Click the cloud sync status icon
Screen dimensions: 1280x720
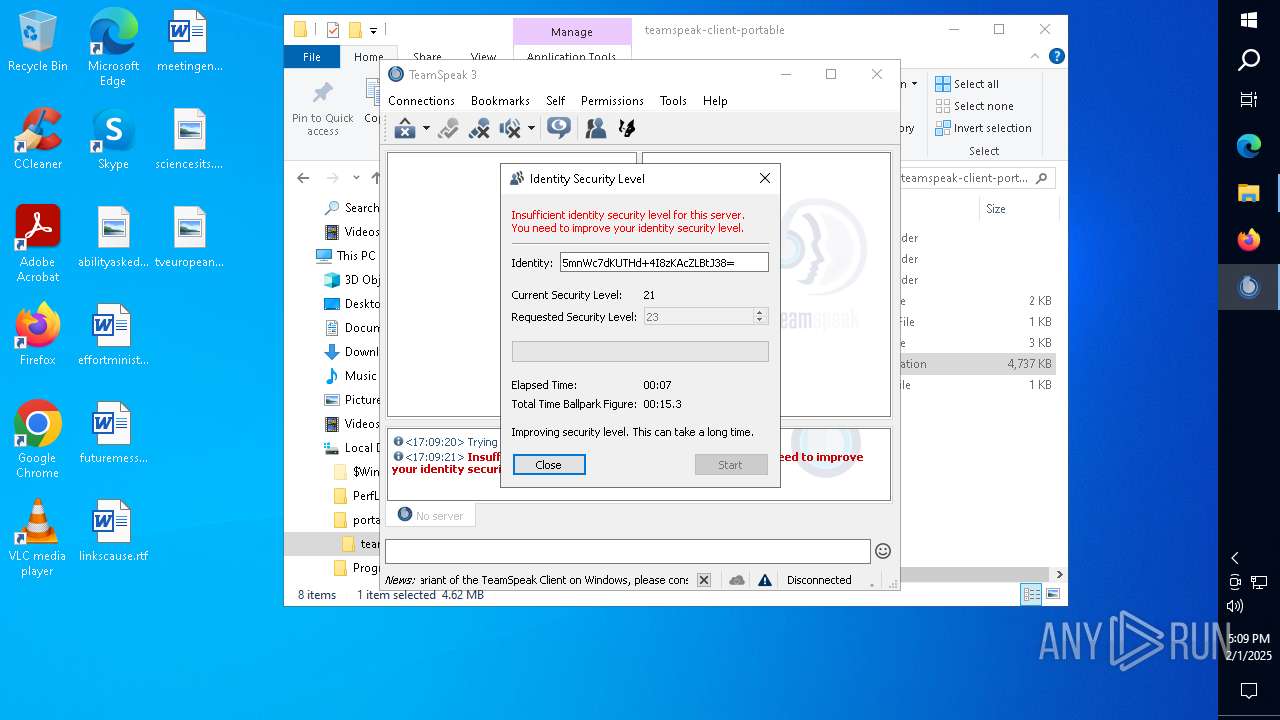[x=737, y=580]
